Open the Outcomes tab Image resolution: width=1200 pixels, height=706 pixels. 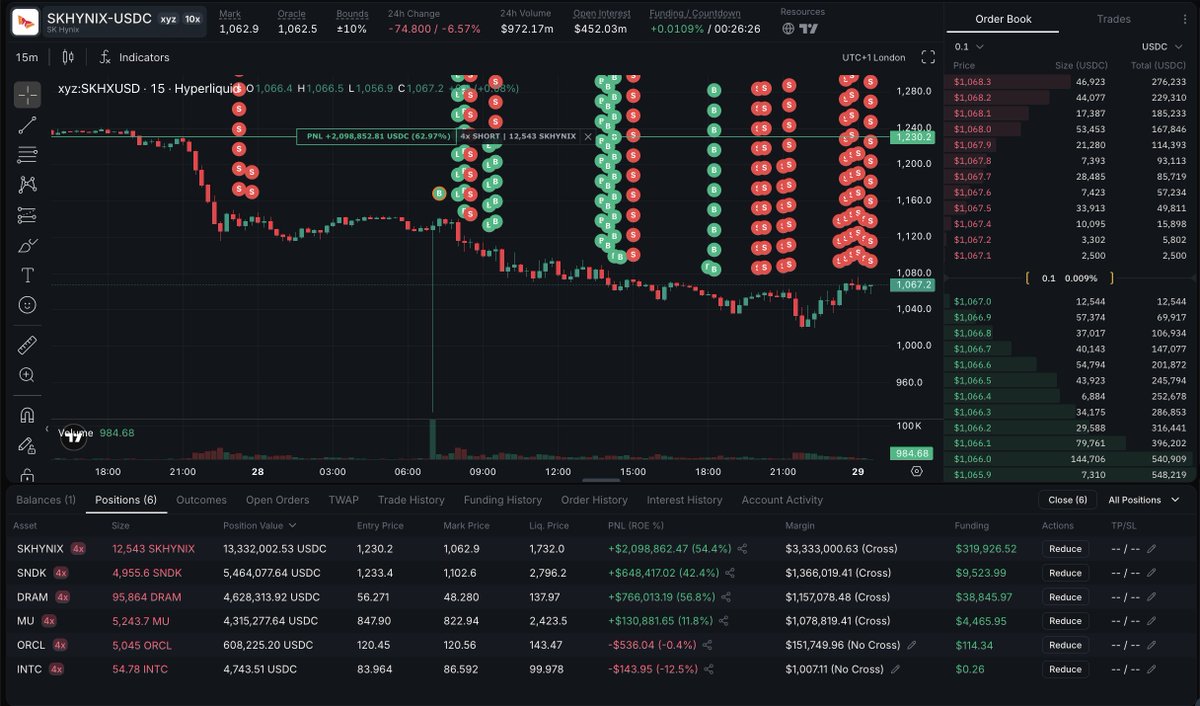[201, 500]
